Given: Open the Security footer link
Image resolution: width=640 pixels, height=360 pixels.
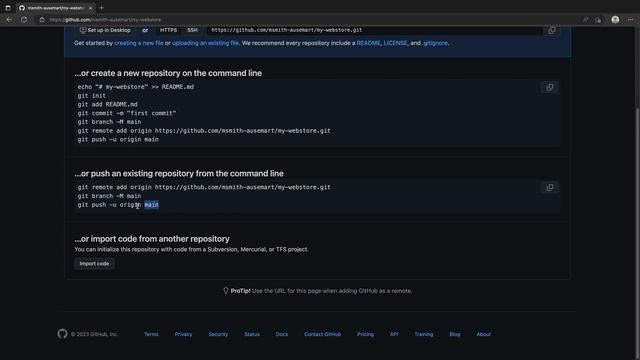Looking at the screenshot, I should click(218, 334).
